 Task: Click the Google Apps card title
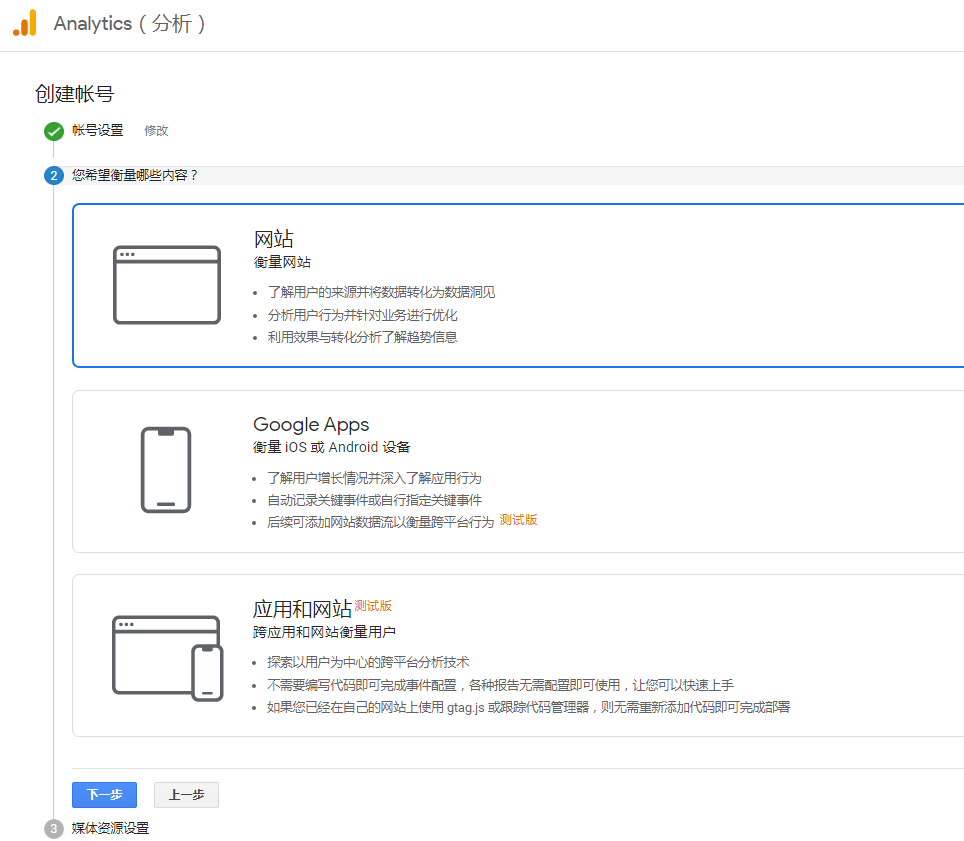click(311, 425)
